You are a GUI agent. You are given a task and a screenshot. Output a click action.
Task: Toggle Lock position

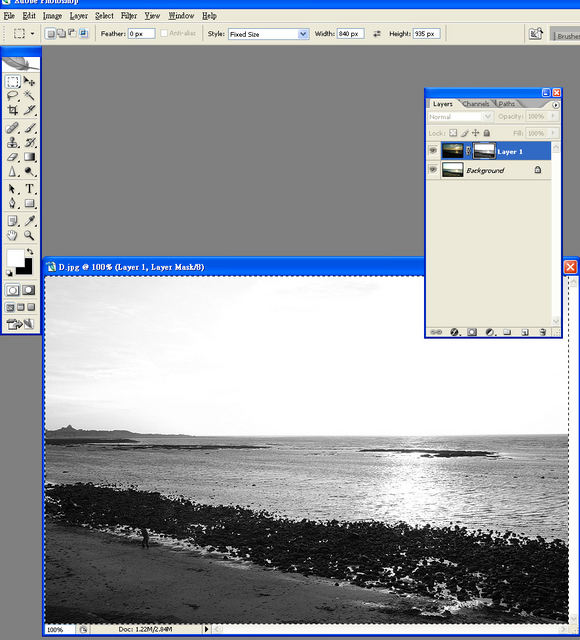point(476,133)
